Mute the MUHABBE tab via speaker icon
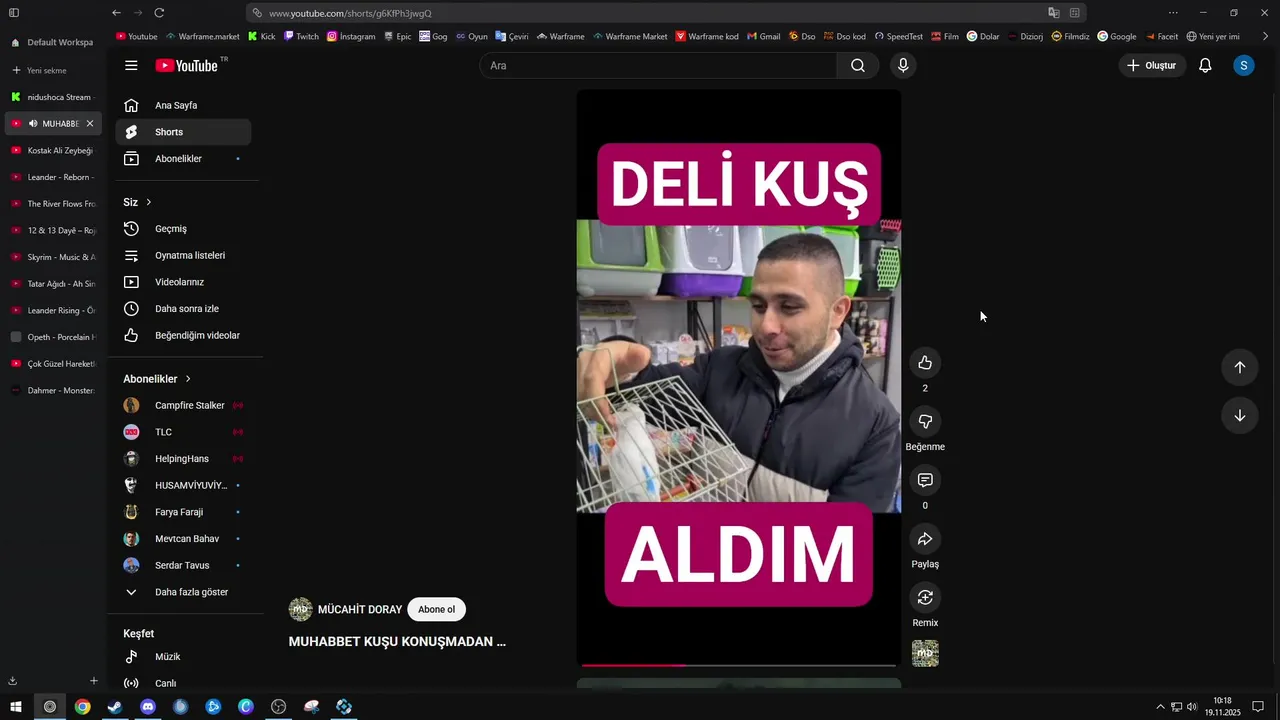The height and width of the screenshot is (720, 1280). pos(33,123)
